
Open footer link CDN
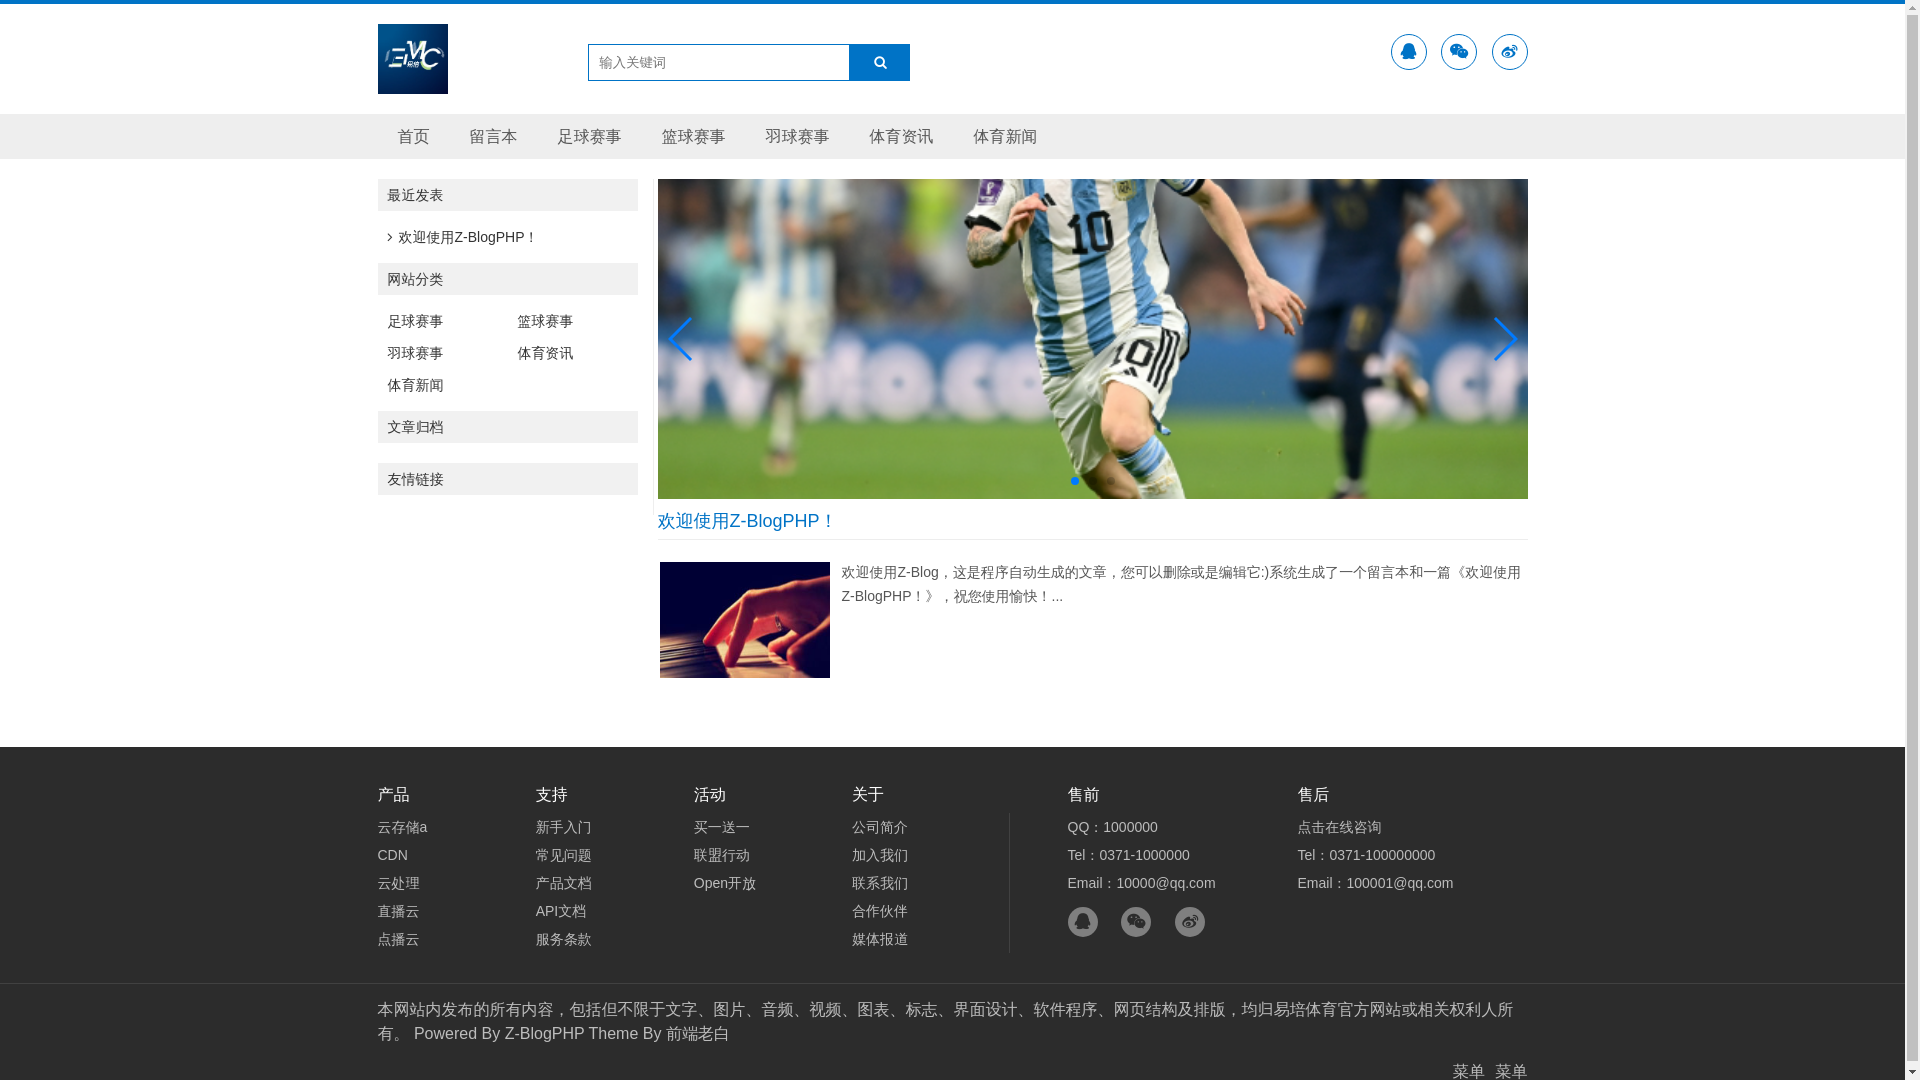point(392,855)
